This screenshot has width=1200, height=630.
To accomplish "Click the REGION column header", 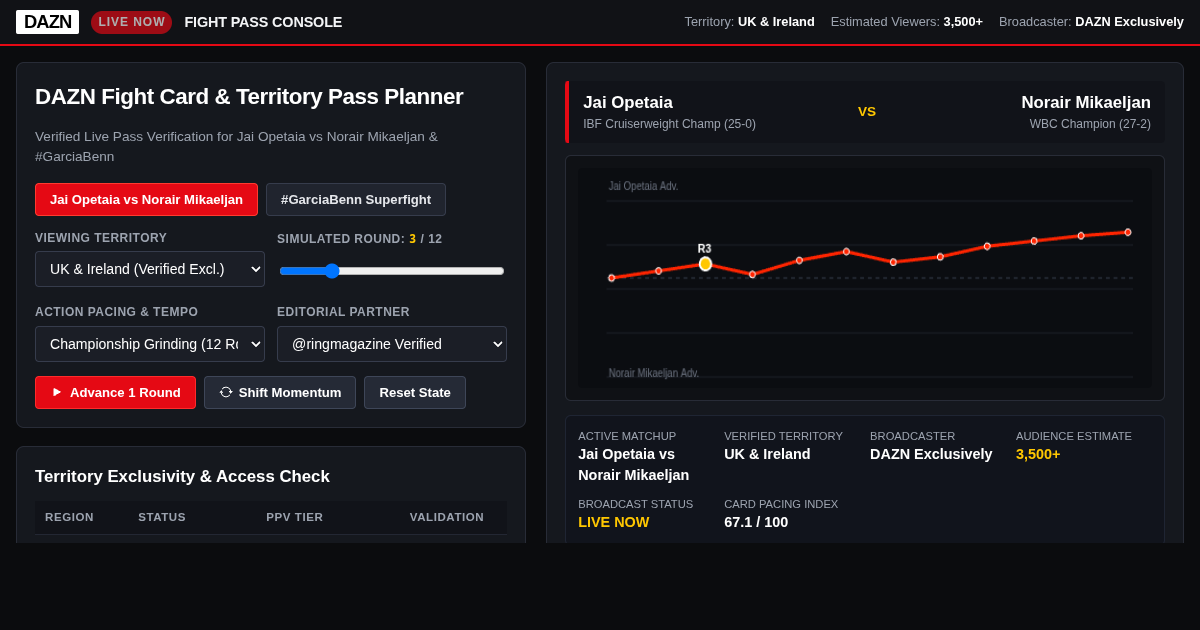I will click(69, 517).
